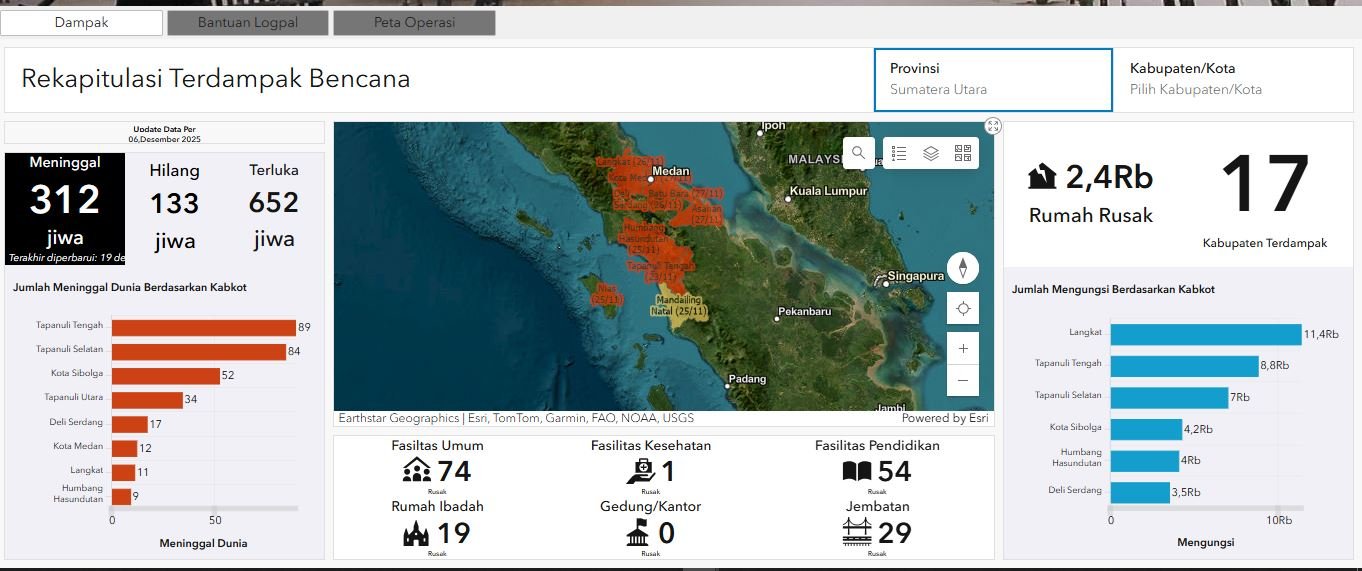Click the Rumah Rusak damaged house icon
Screen dimensions: 1362x571
[x=1042, y=177]
